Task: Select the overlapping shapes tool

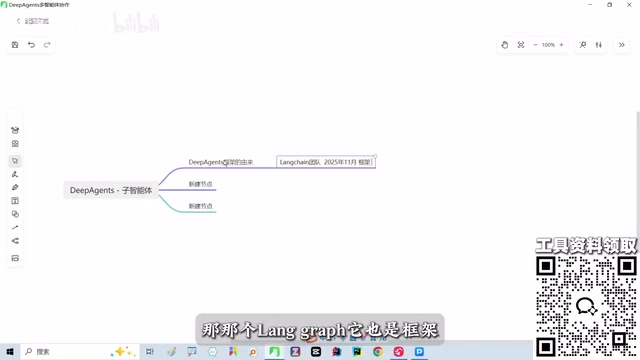Action: [15, 214]
